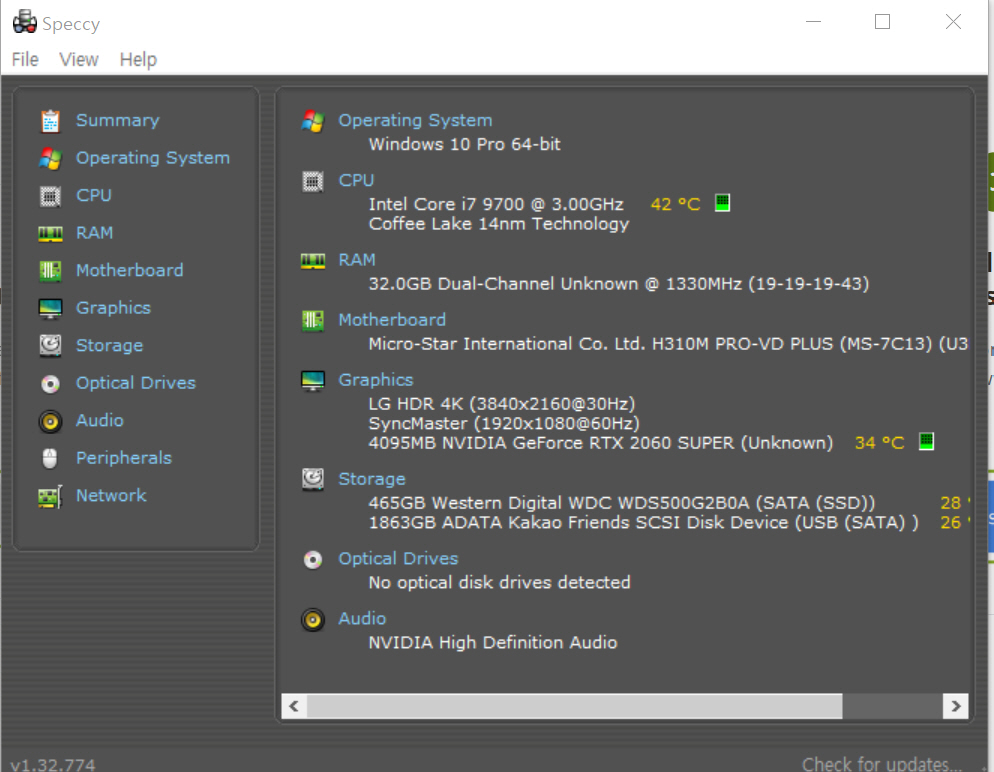The image size is (994, 772).
Task: Open the Help menu
Action: point(138,60)
